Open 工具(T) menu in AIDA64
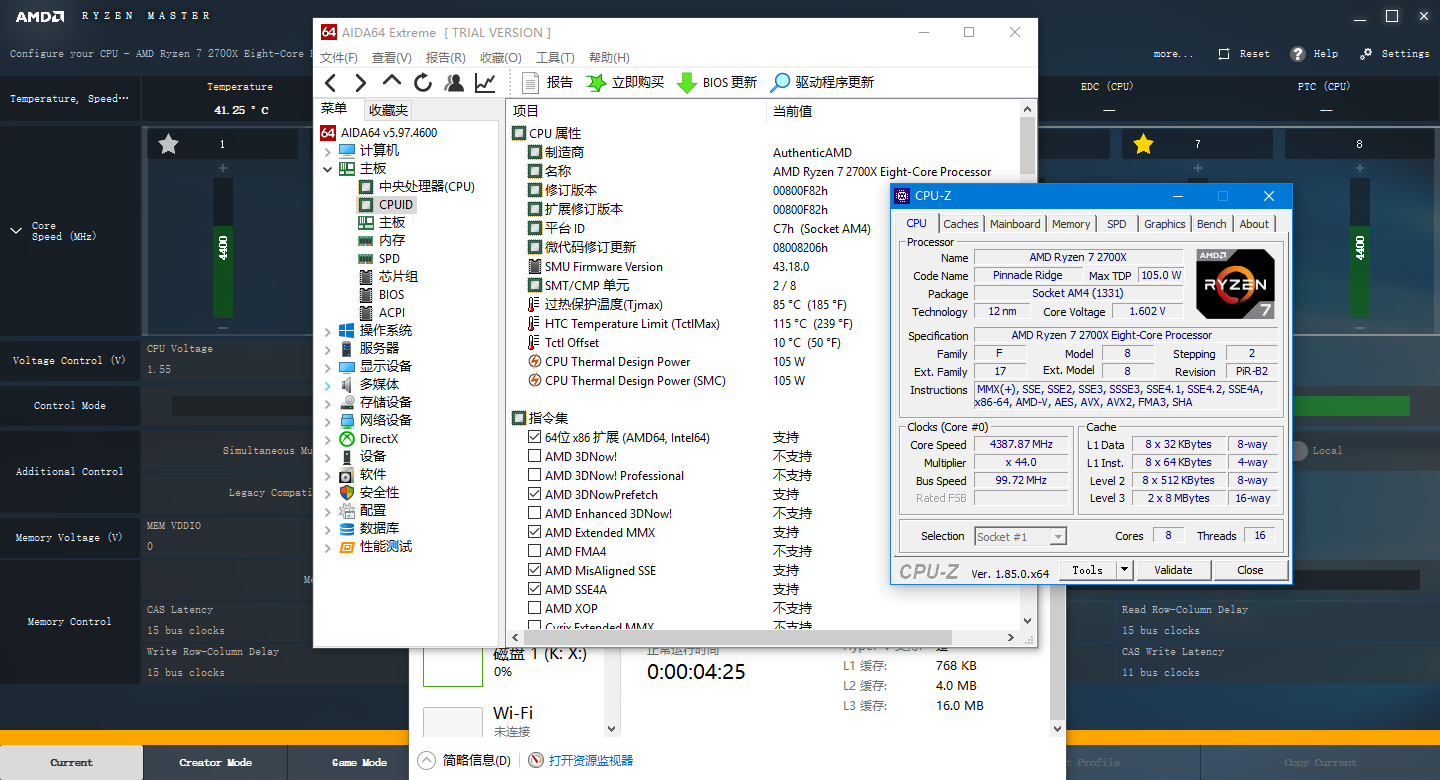This screenshot has height=780, width=1440. pyautogui.click(x=555, y=57)
